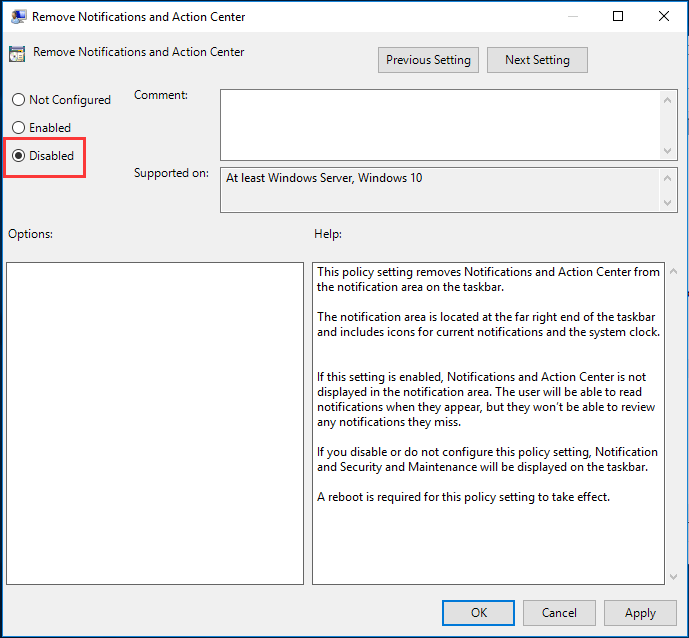
Task: Click the text 'A reboot is required' line
Action: 463,497
